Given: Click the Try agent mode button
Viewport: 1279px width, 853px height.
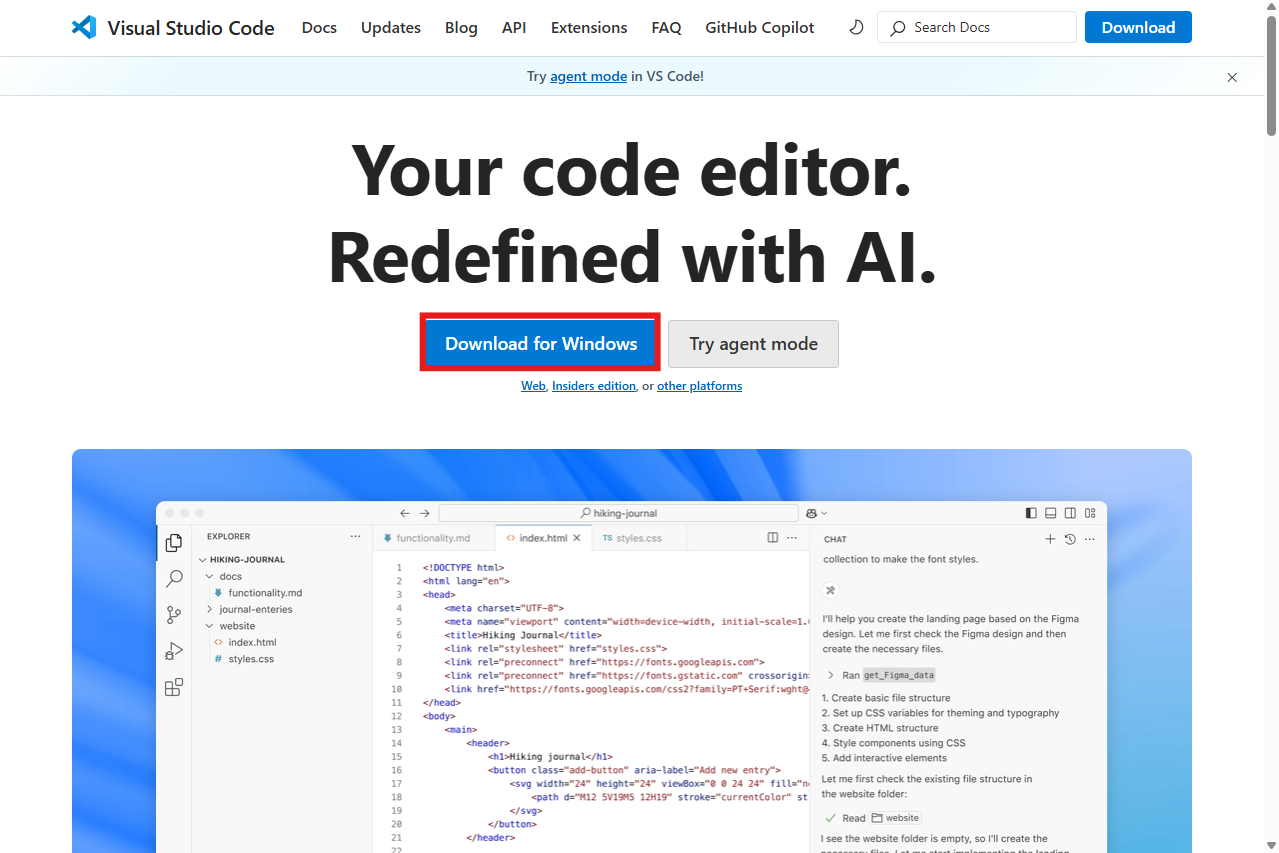Looking at the screenshot, I should point(754,344).
